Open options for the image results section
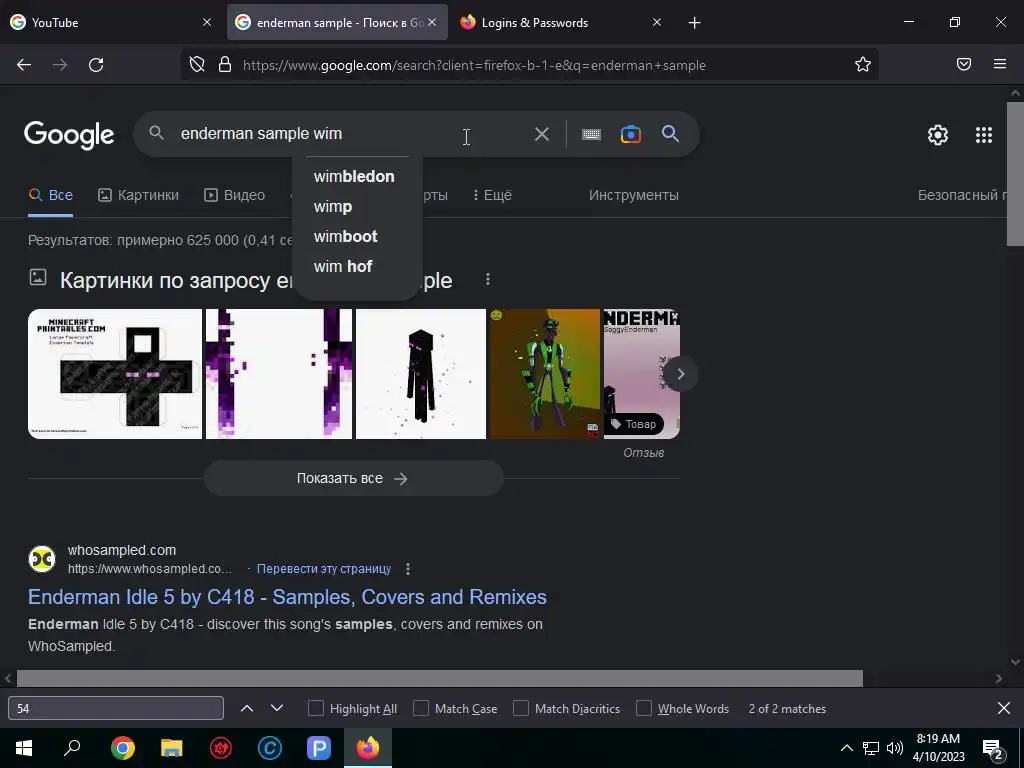Viewport: 1024px width, 768px height. click(x=488, y=280)
